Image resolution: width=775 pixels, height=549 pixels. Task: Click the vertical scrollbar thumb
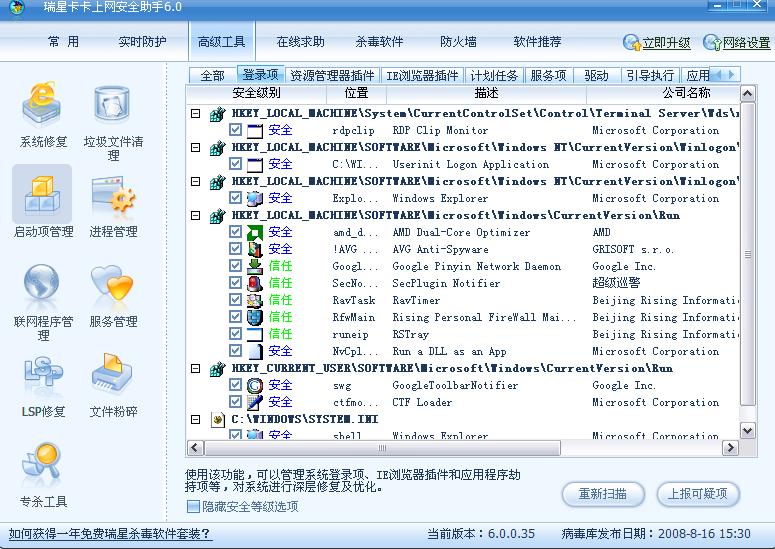(x=748, y=254)
